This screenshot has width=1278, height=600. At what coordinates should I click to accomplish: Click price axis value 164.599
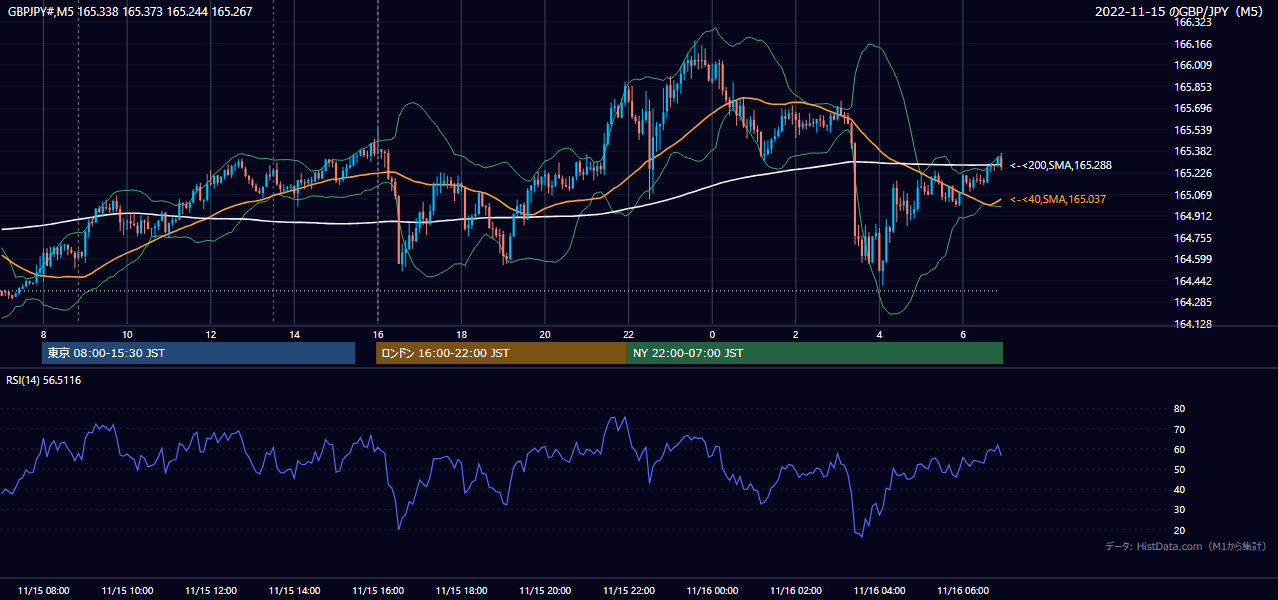click(x=1193, y=259)
